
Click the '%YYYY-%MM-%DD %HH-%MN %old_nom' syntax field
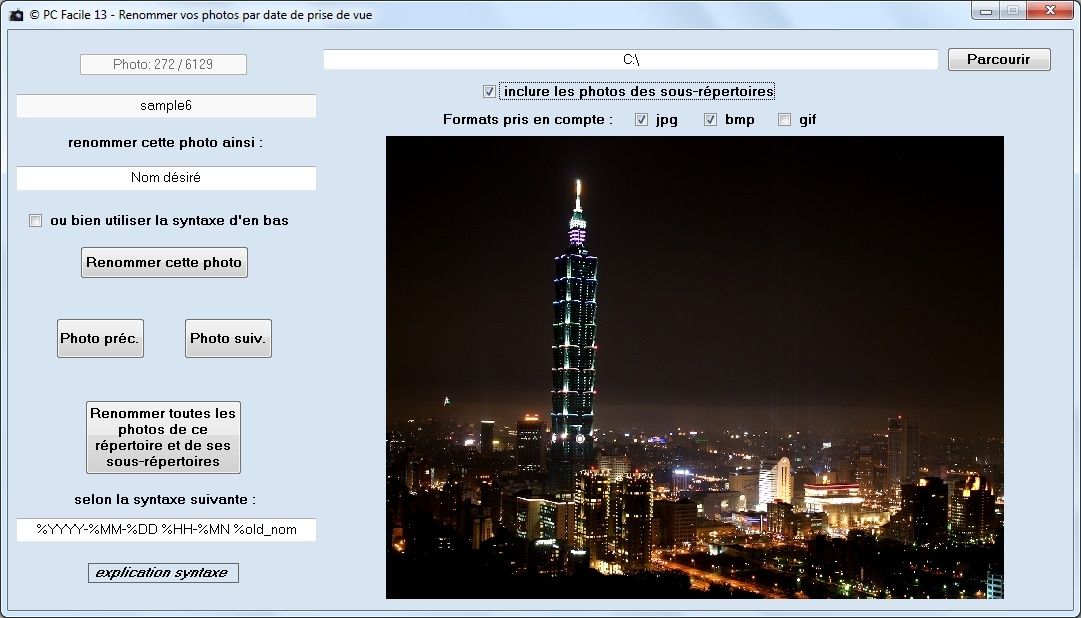(x=166, y=530)
